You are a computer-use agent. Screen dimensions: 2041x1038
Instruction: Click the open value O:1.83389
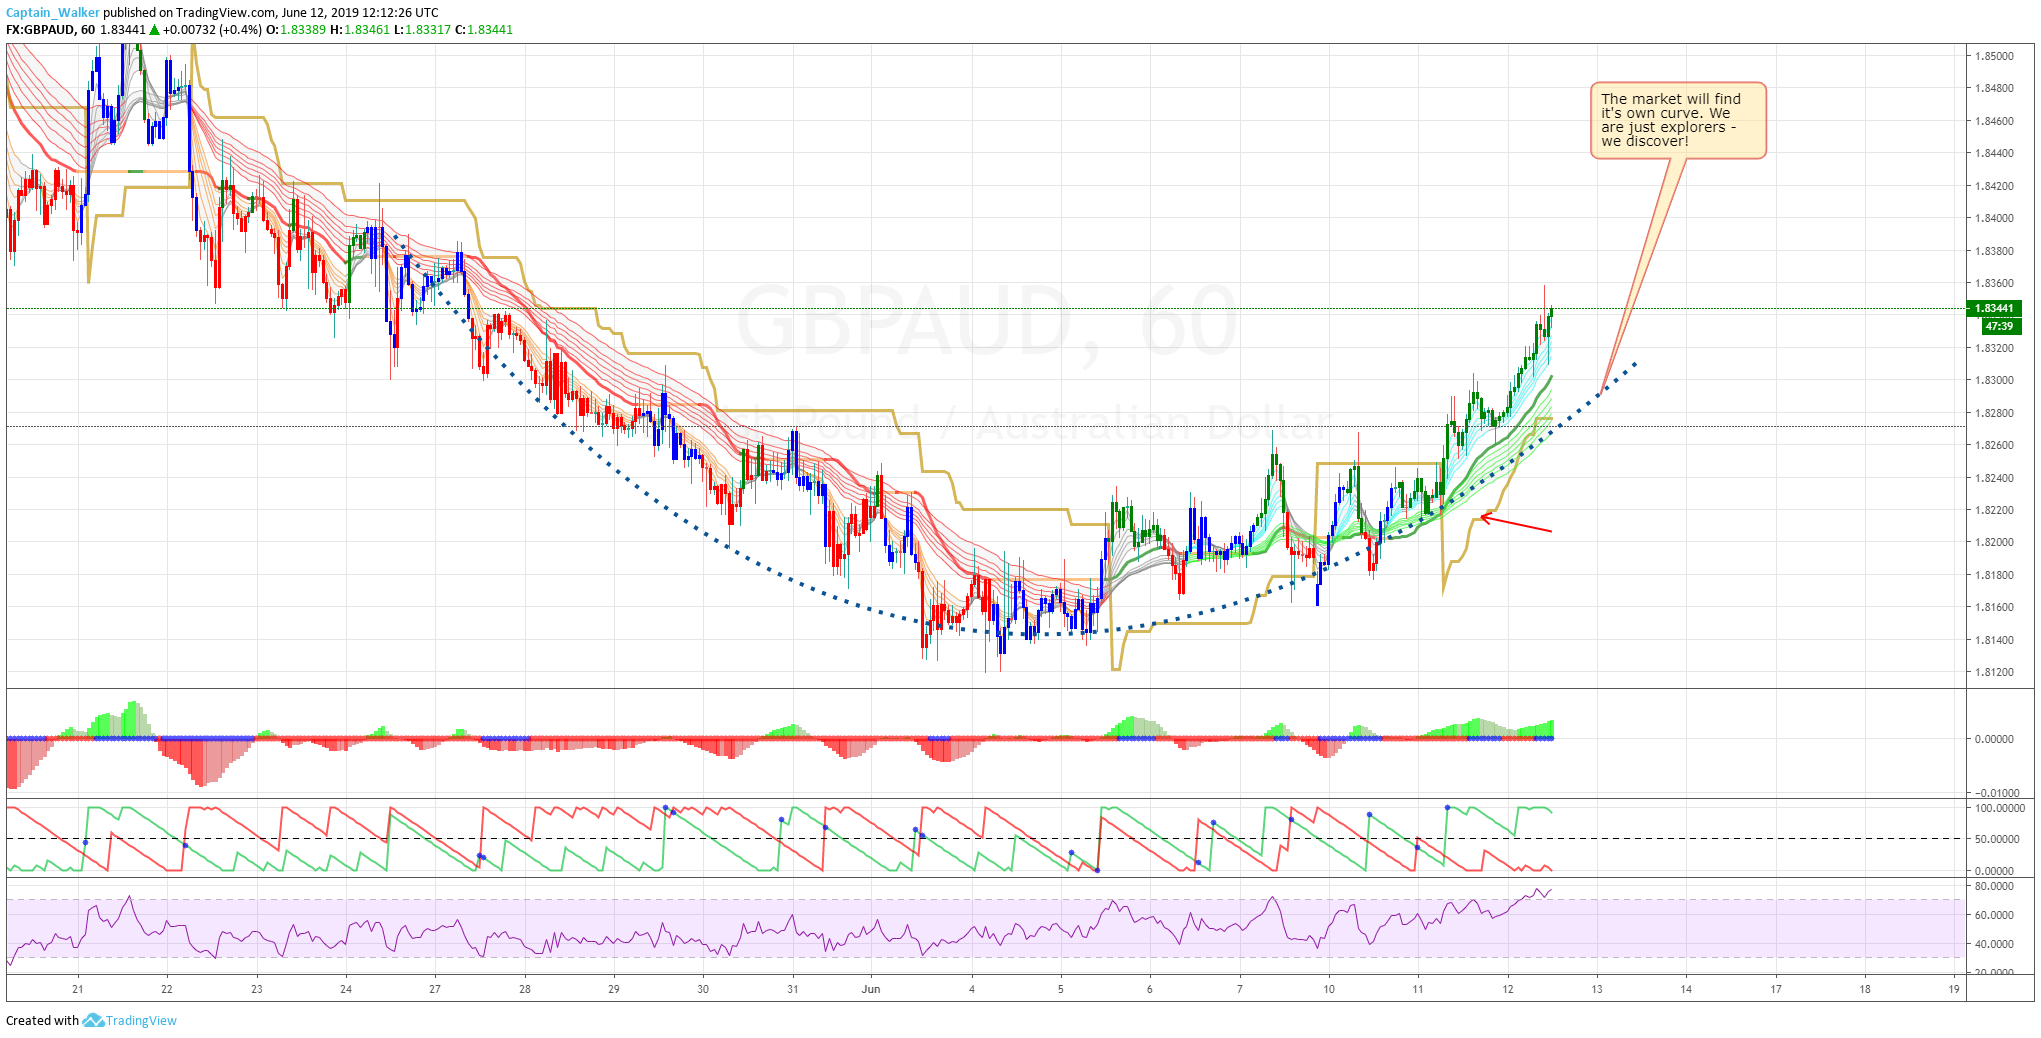(x=296, y=30)
